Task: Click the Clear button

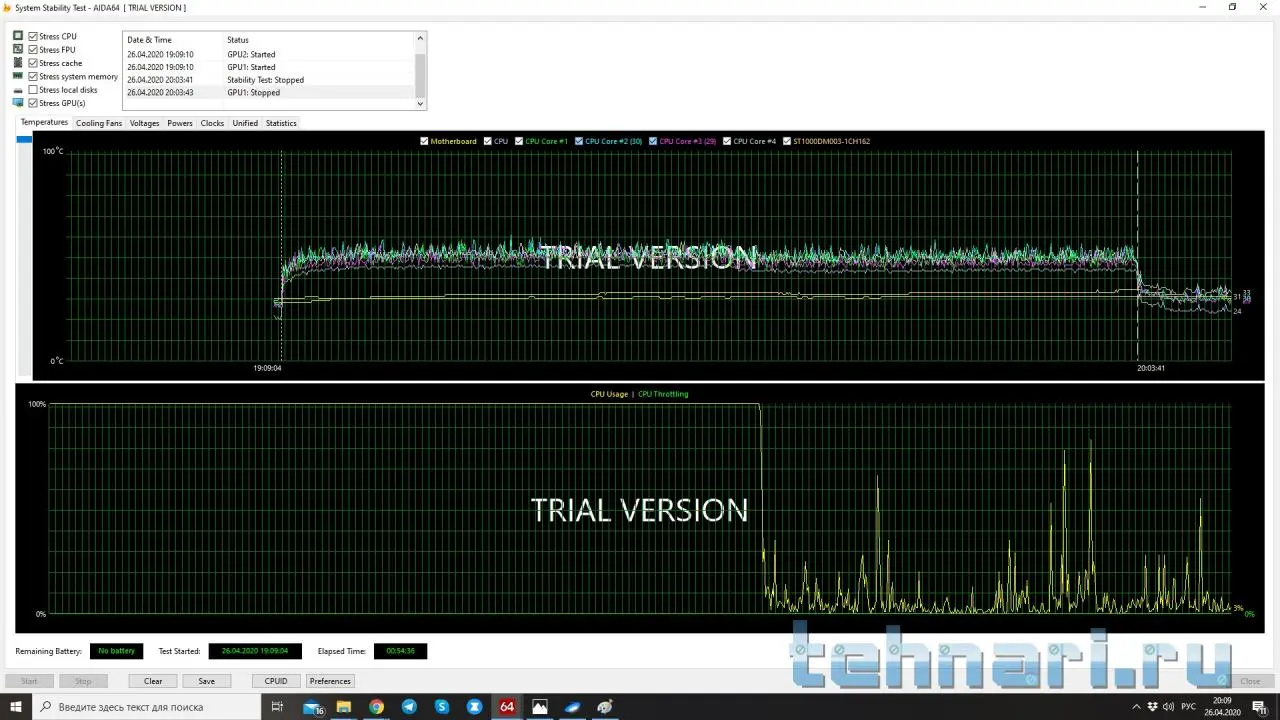Action: pyautogui.click(x=153, y=681)
